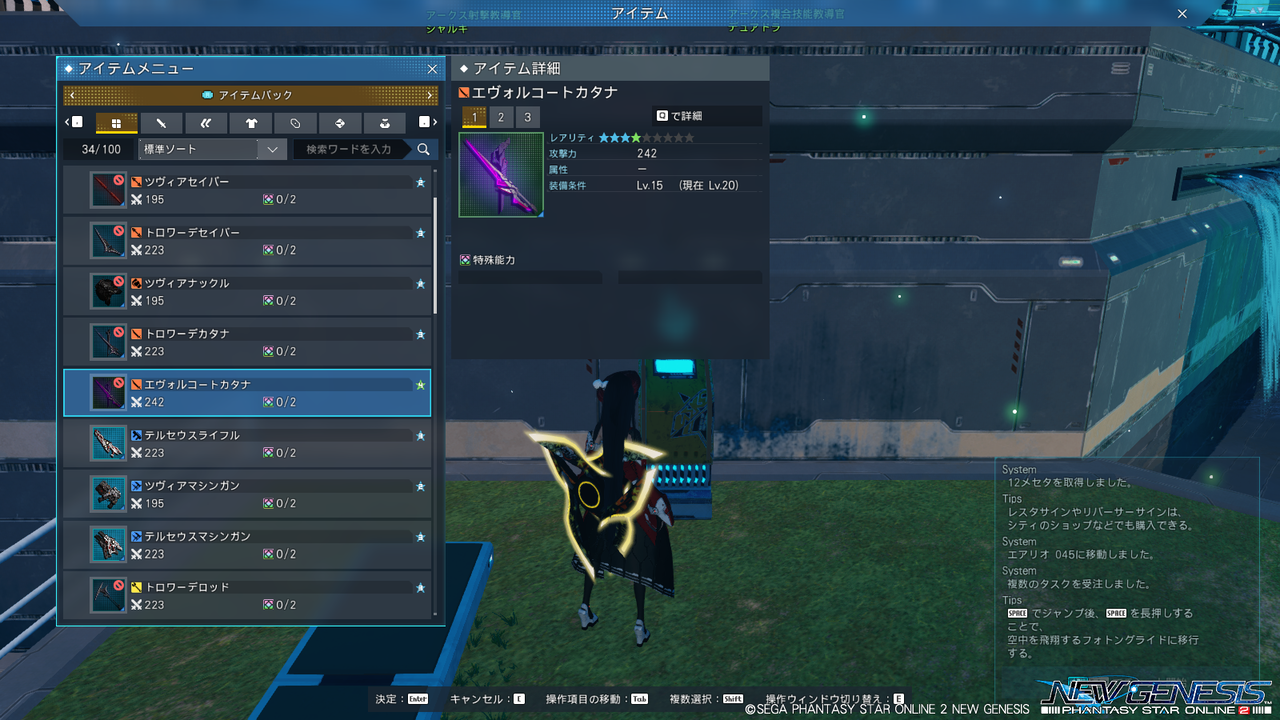
Task: Click the augment slot icon on ツヴィアセイバー row
Action: (x=268, y=200)
